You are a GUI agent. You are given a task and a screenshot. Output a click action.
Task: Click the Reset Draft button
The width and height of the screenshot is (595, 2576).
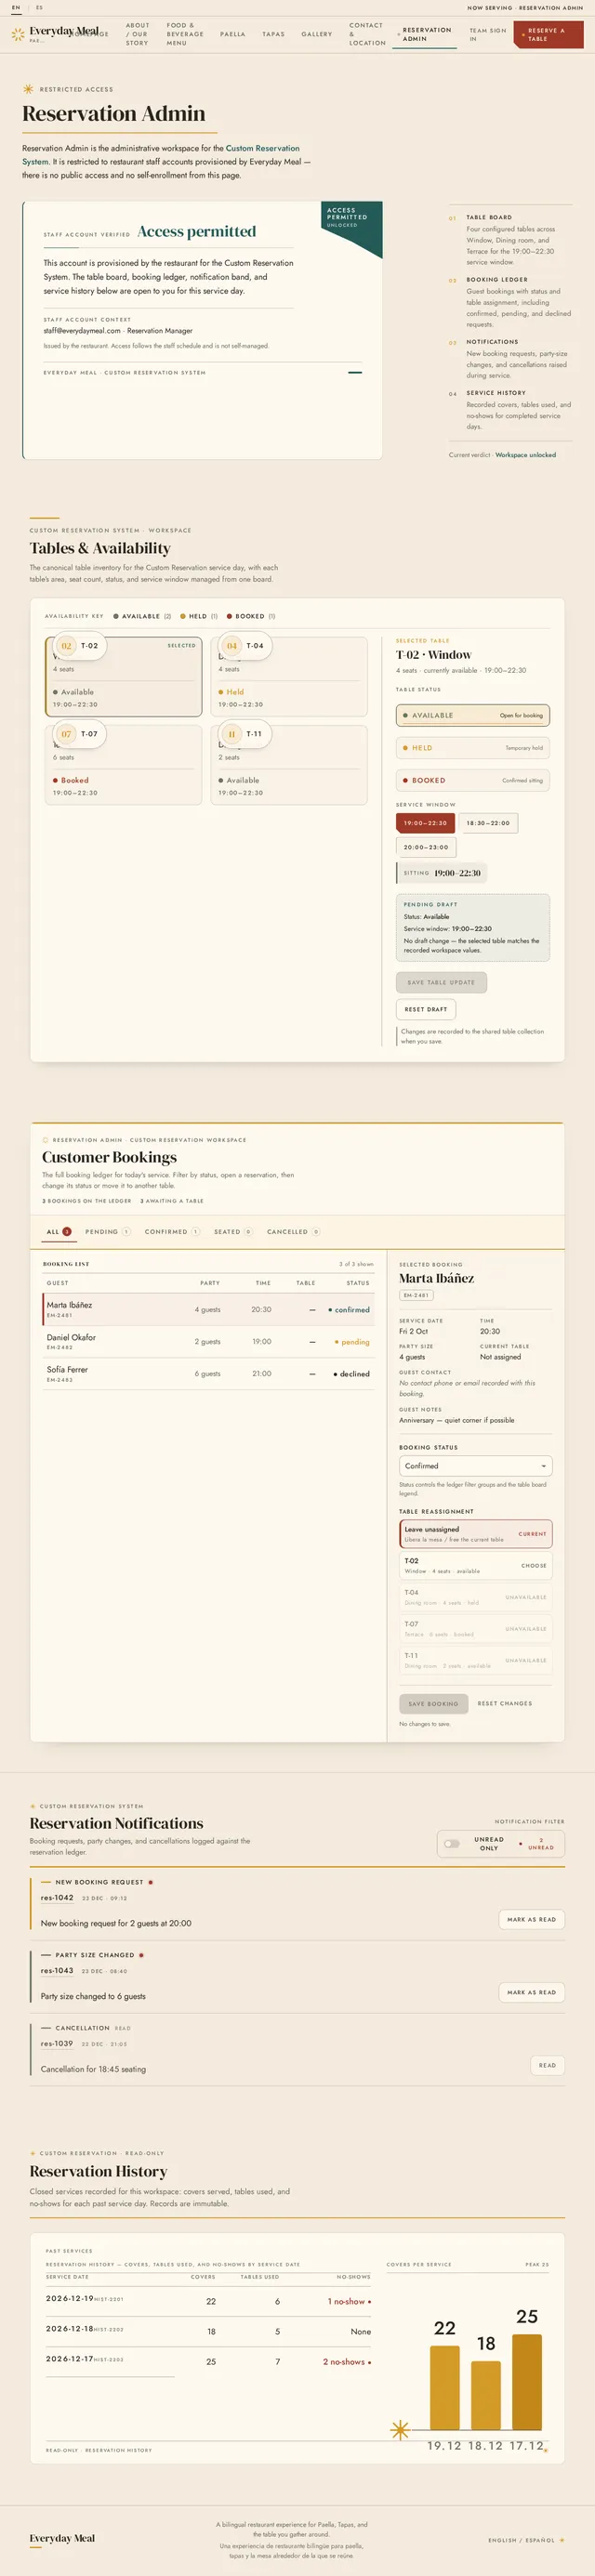coord(426,1009)
